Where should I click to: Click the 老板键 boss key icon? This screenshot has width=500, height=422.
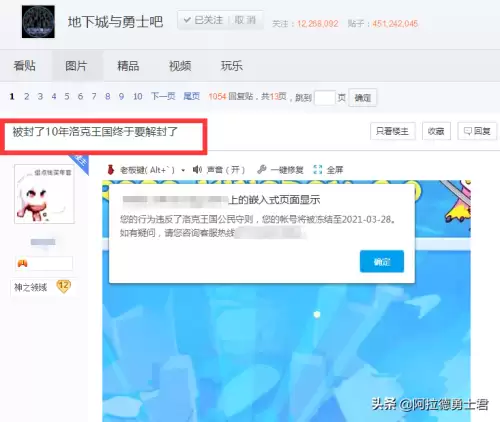(x=111, y=170)
